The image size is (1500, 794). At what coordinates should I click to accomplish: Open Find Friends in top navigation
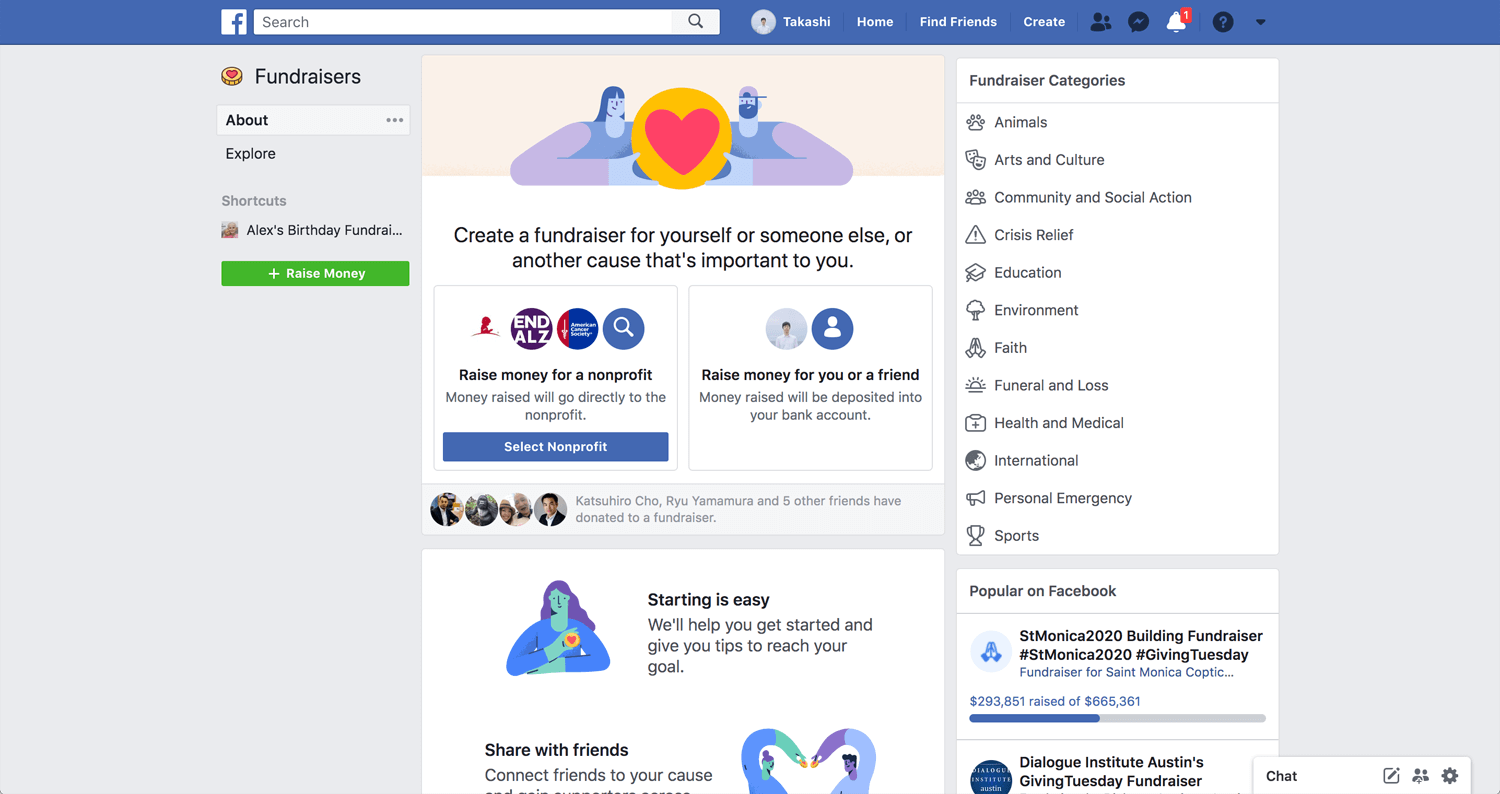(958, 22)
